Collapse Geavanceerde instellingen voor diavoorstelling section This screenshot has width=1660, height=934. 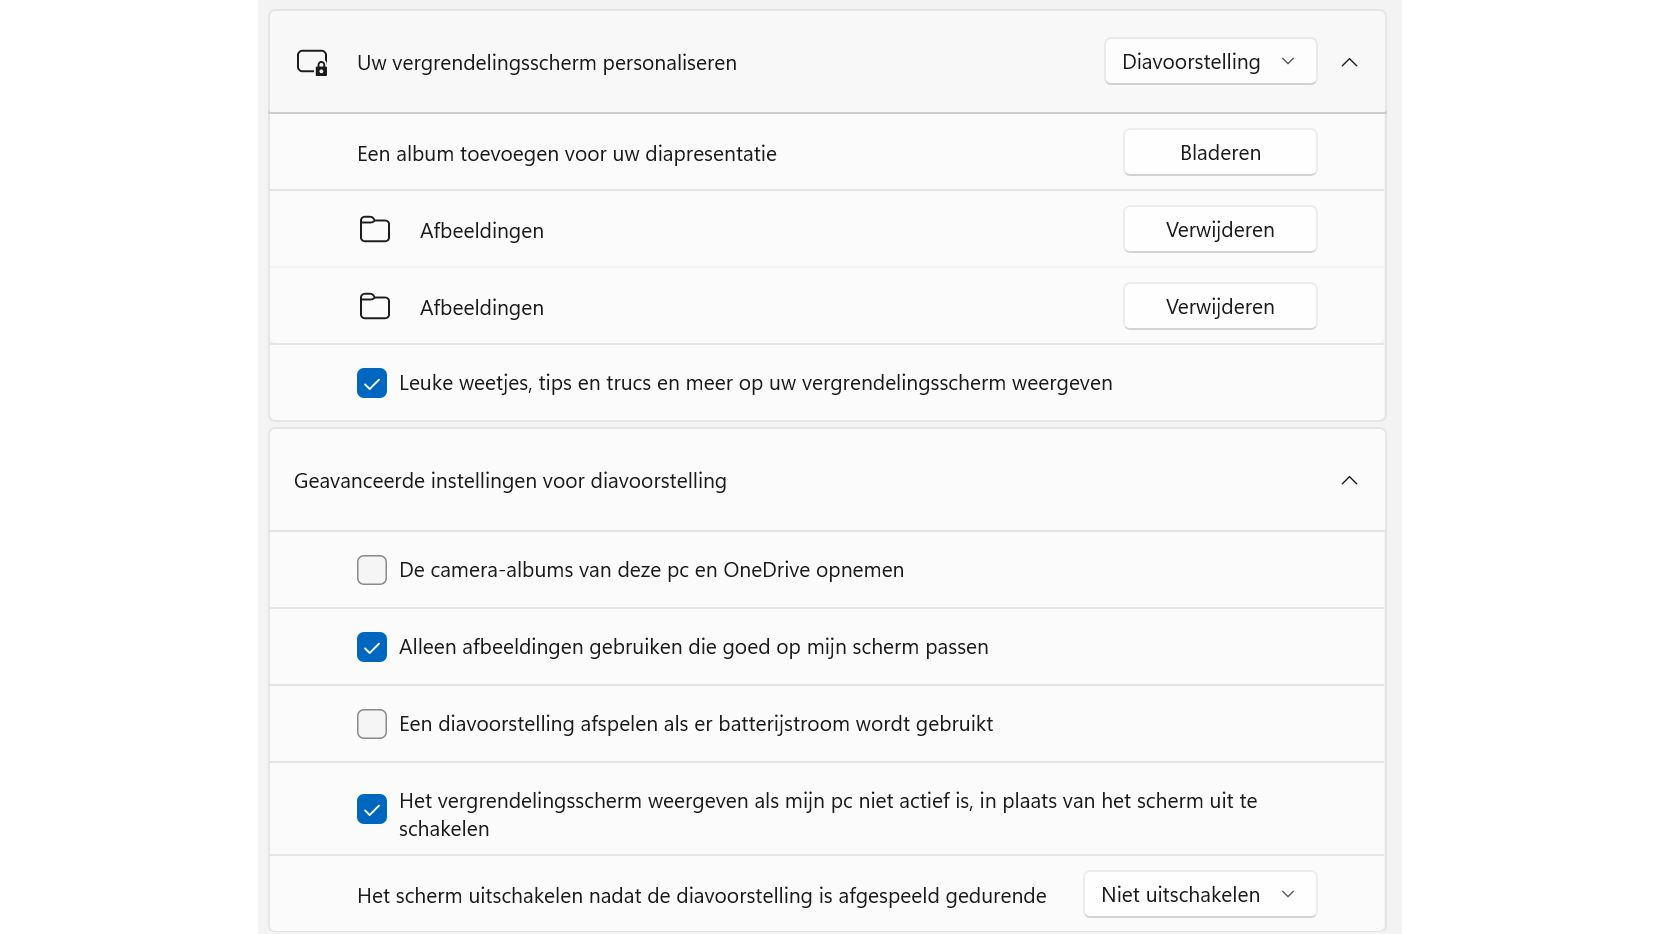[1349, 481]
